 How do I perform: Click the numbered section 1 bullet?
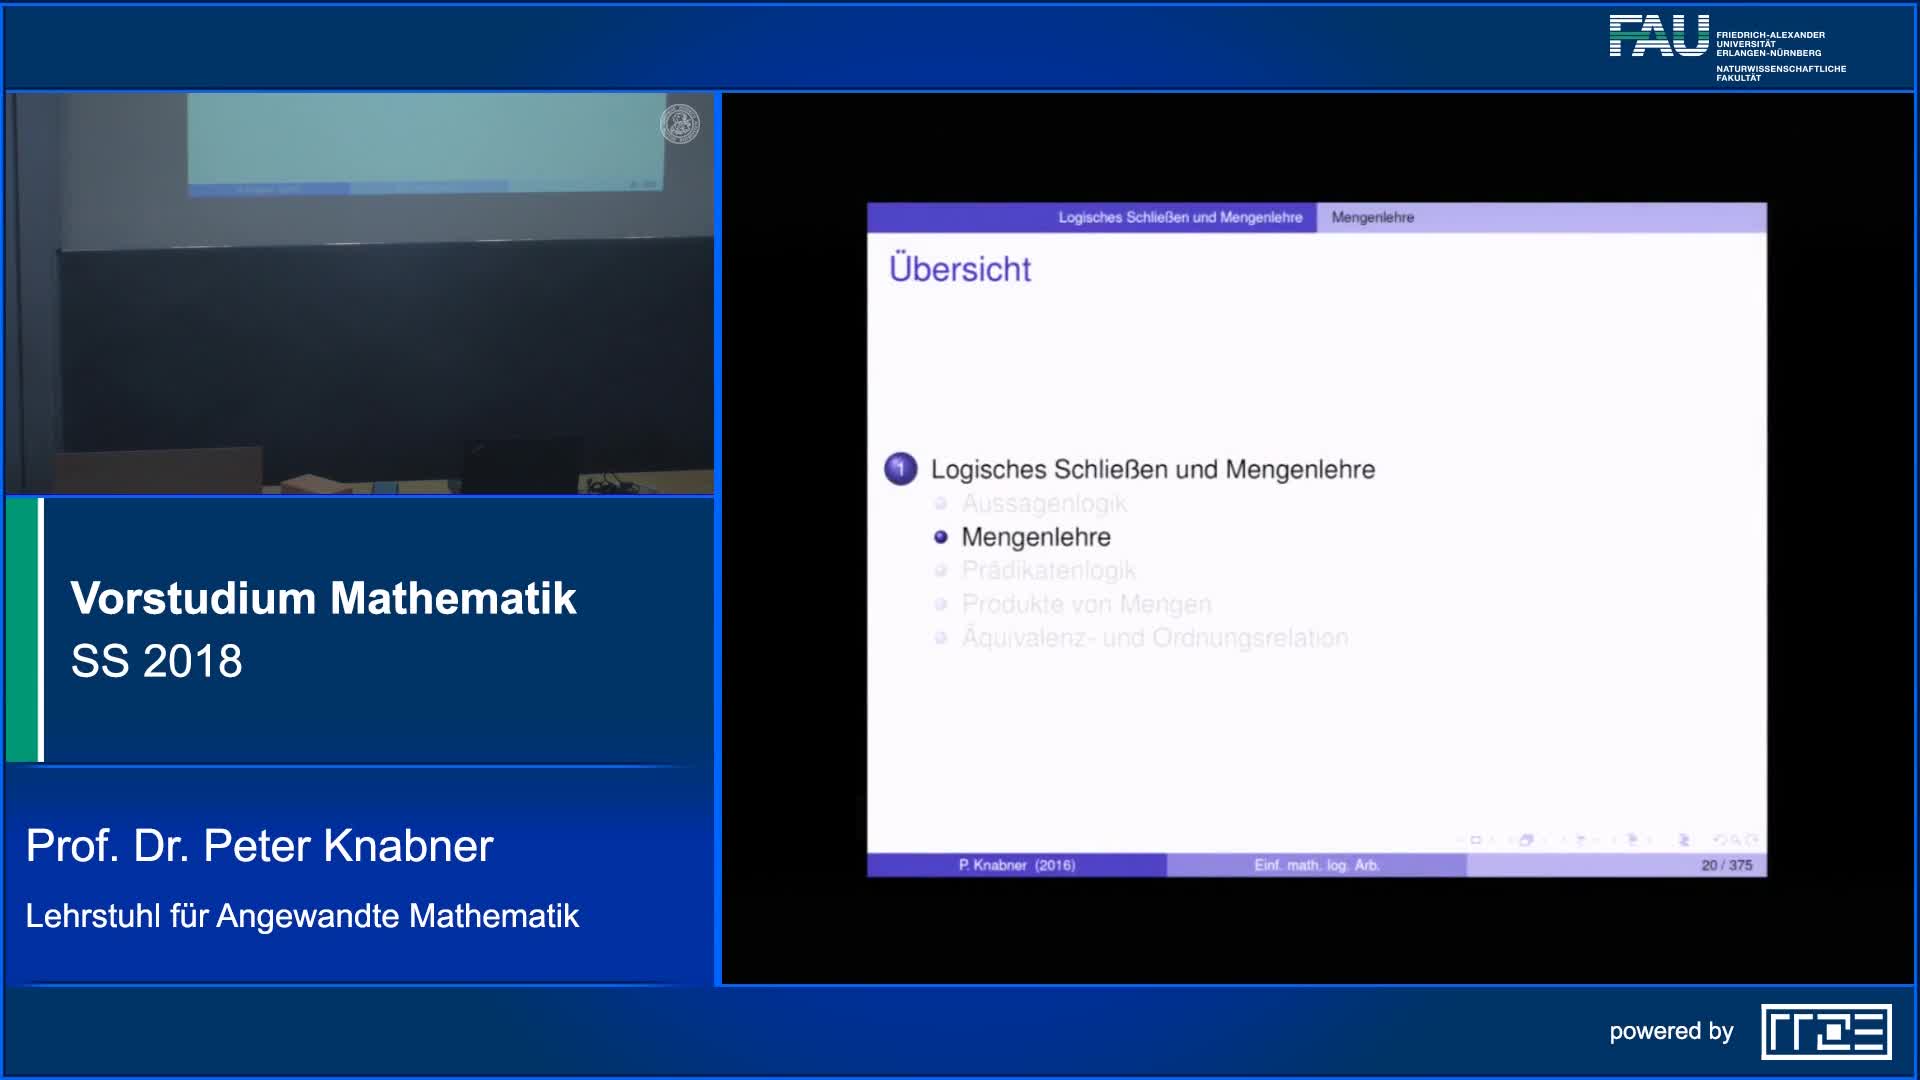(x=900, y=469)
